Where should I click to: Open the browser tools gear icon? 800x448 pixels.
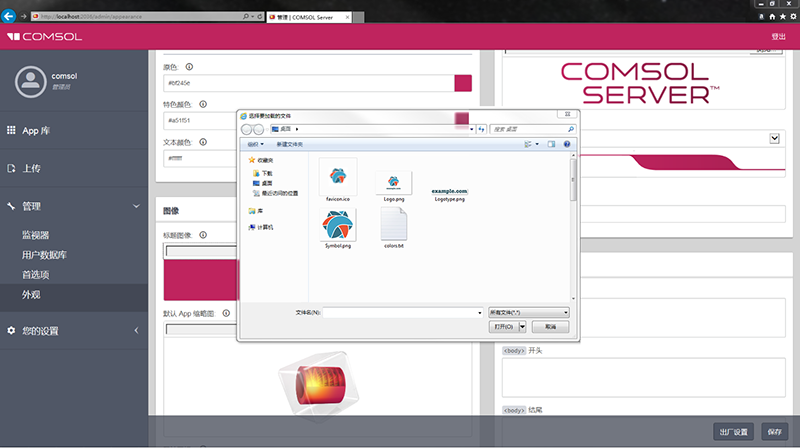[793, 16]
